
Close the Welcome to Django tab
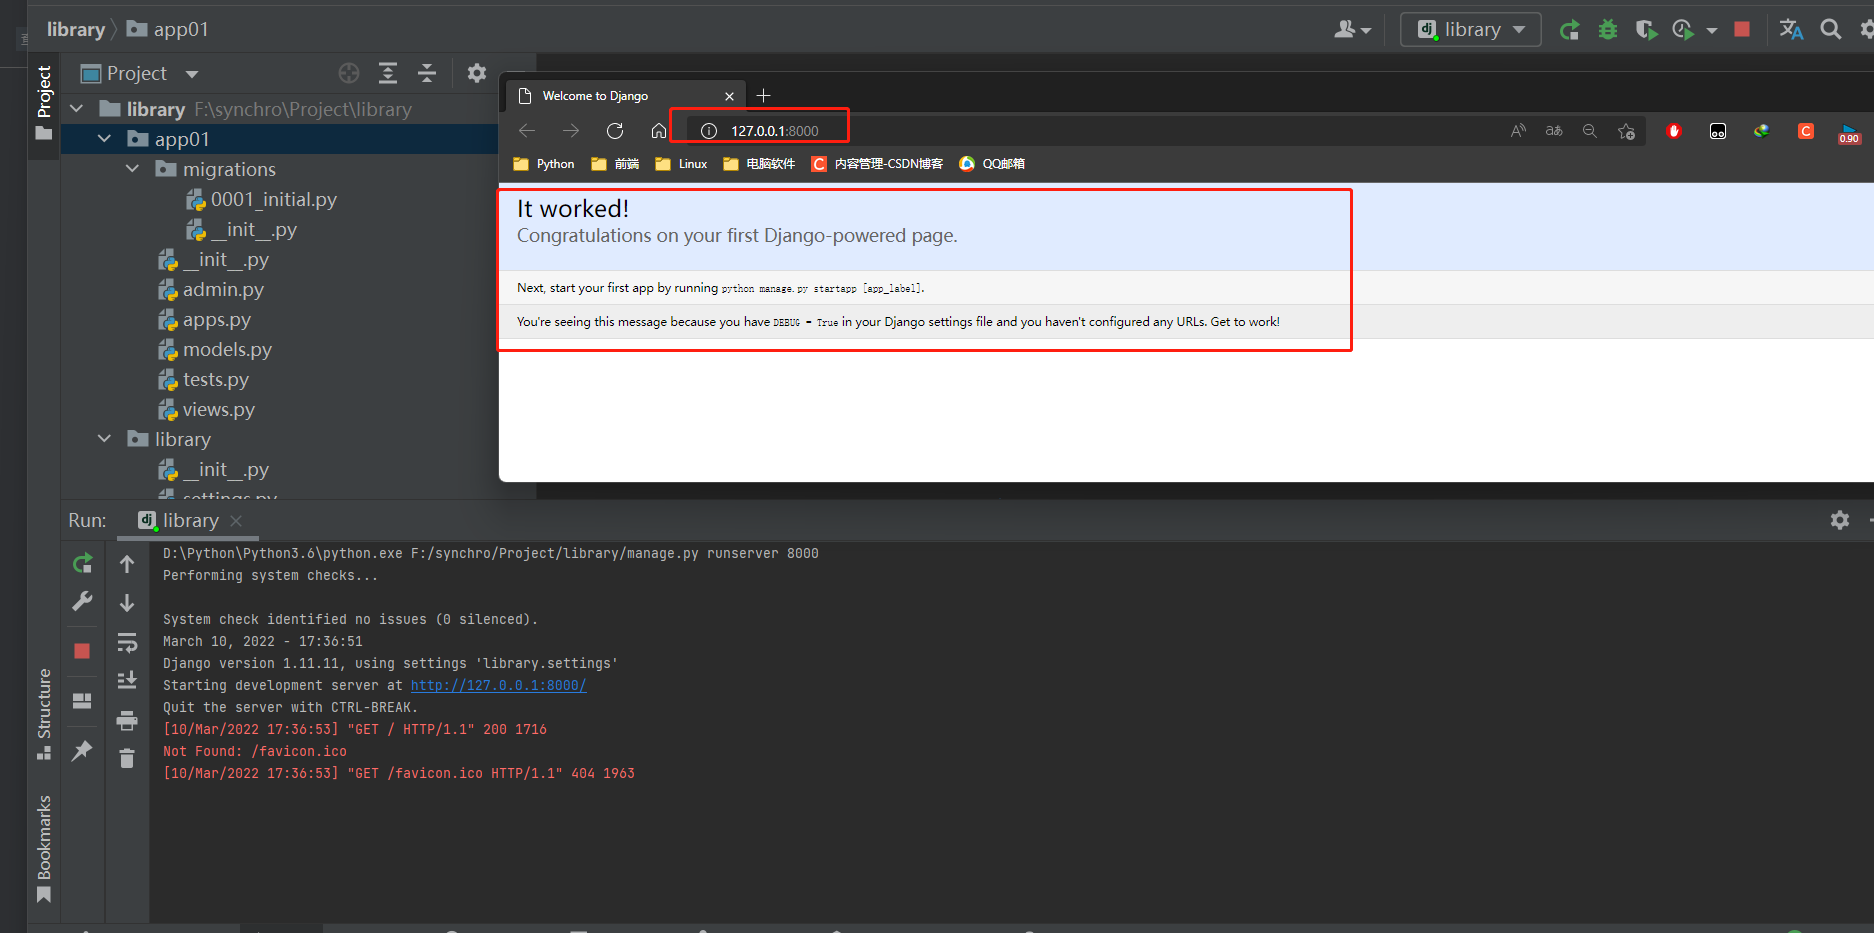pyautogui.click(x=729, y=96)
